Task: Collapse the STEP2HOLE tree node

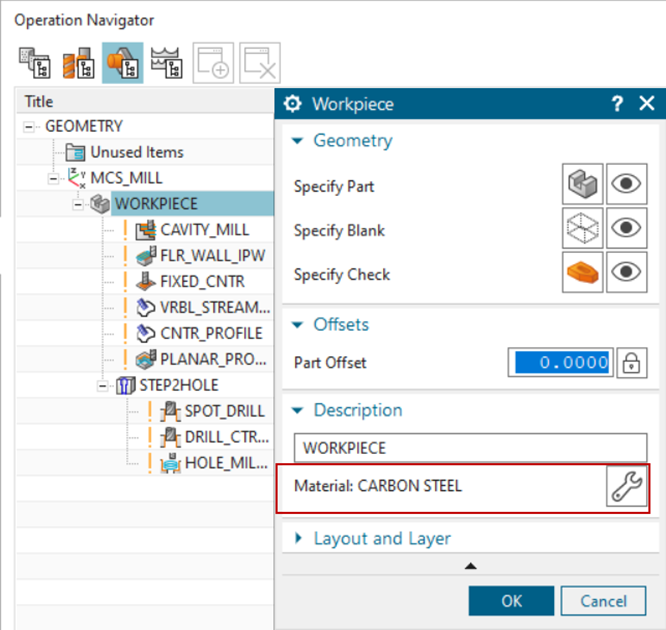Action: [103, 385]
